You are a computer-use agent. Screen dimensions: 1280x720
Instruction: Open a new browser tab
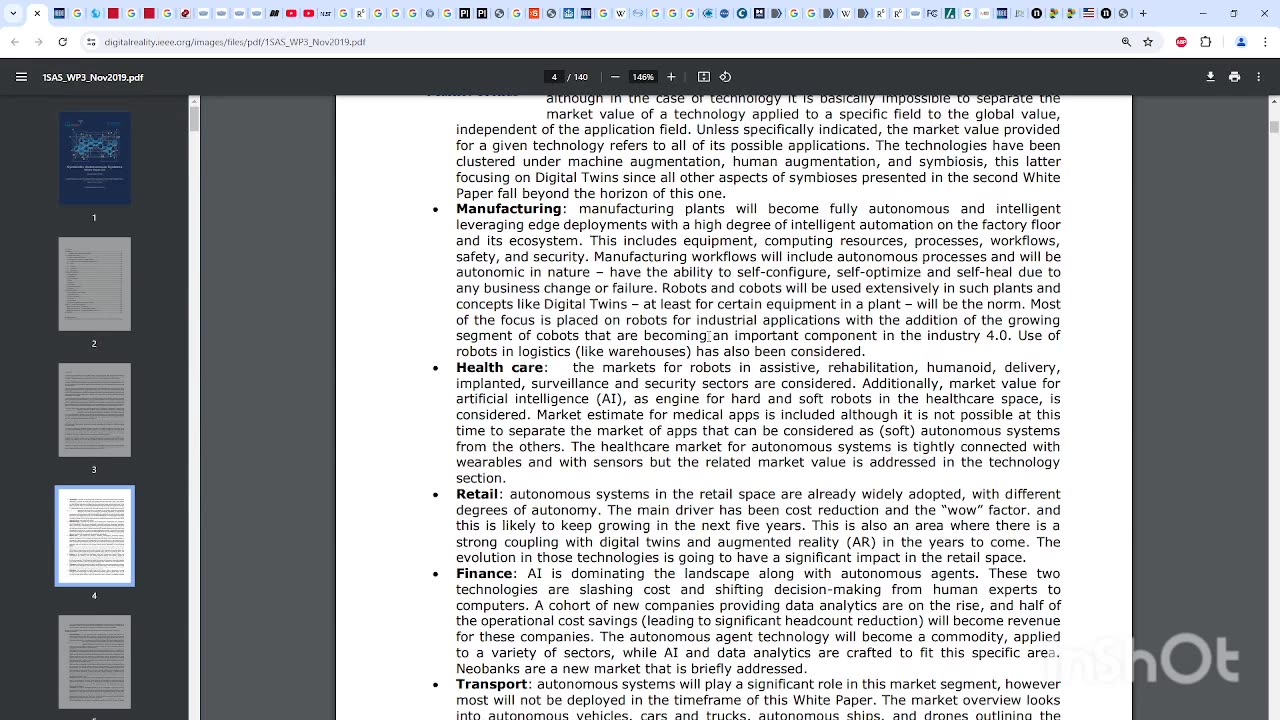click(1143, 13)
